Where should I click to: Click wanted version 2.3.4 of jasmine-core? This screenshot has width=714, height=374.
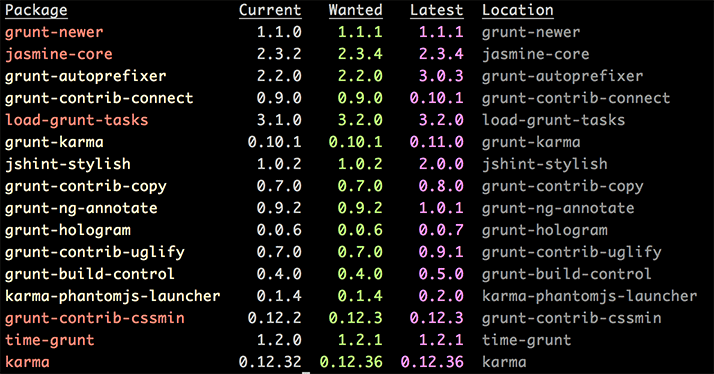pos(360,54)
